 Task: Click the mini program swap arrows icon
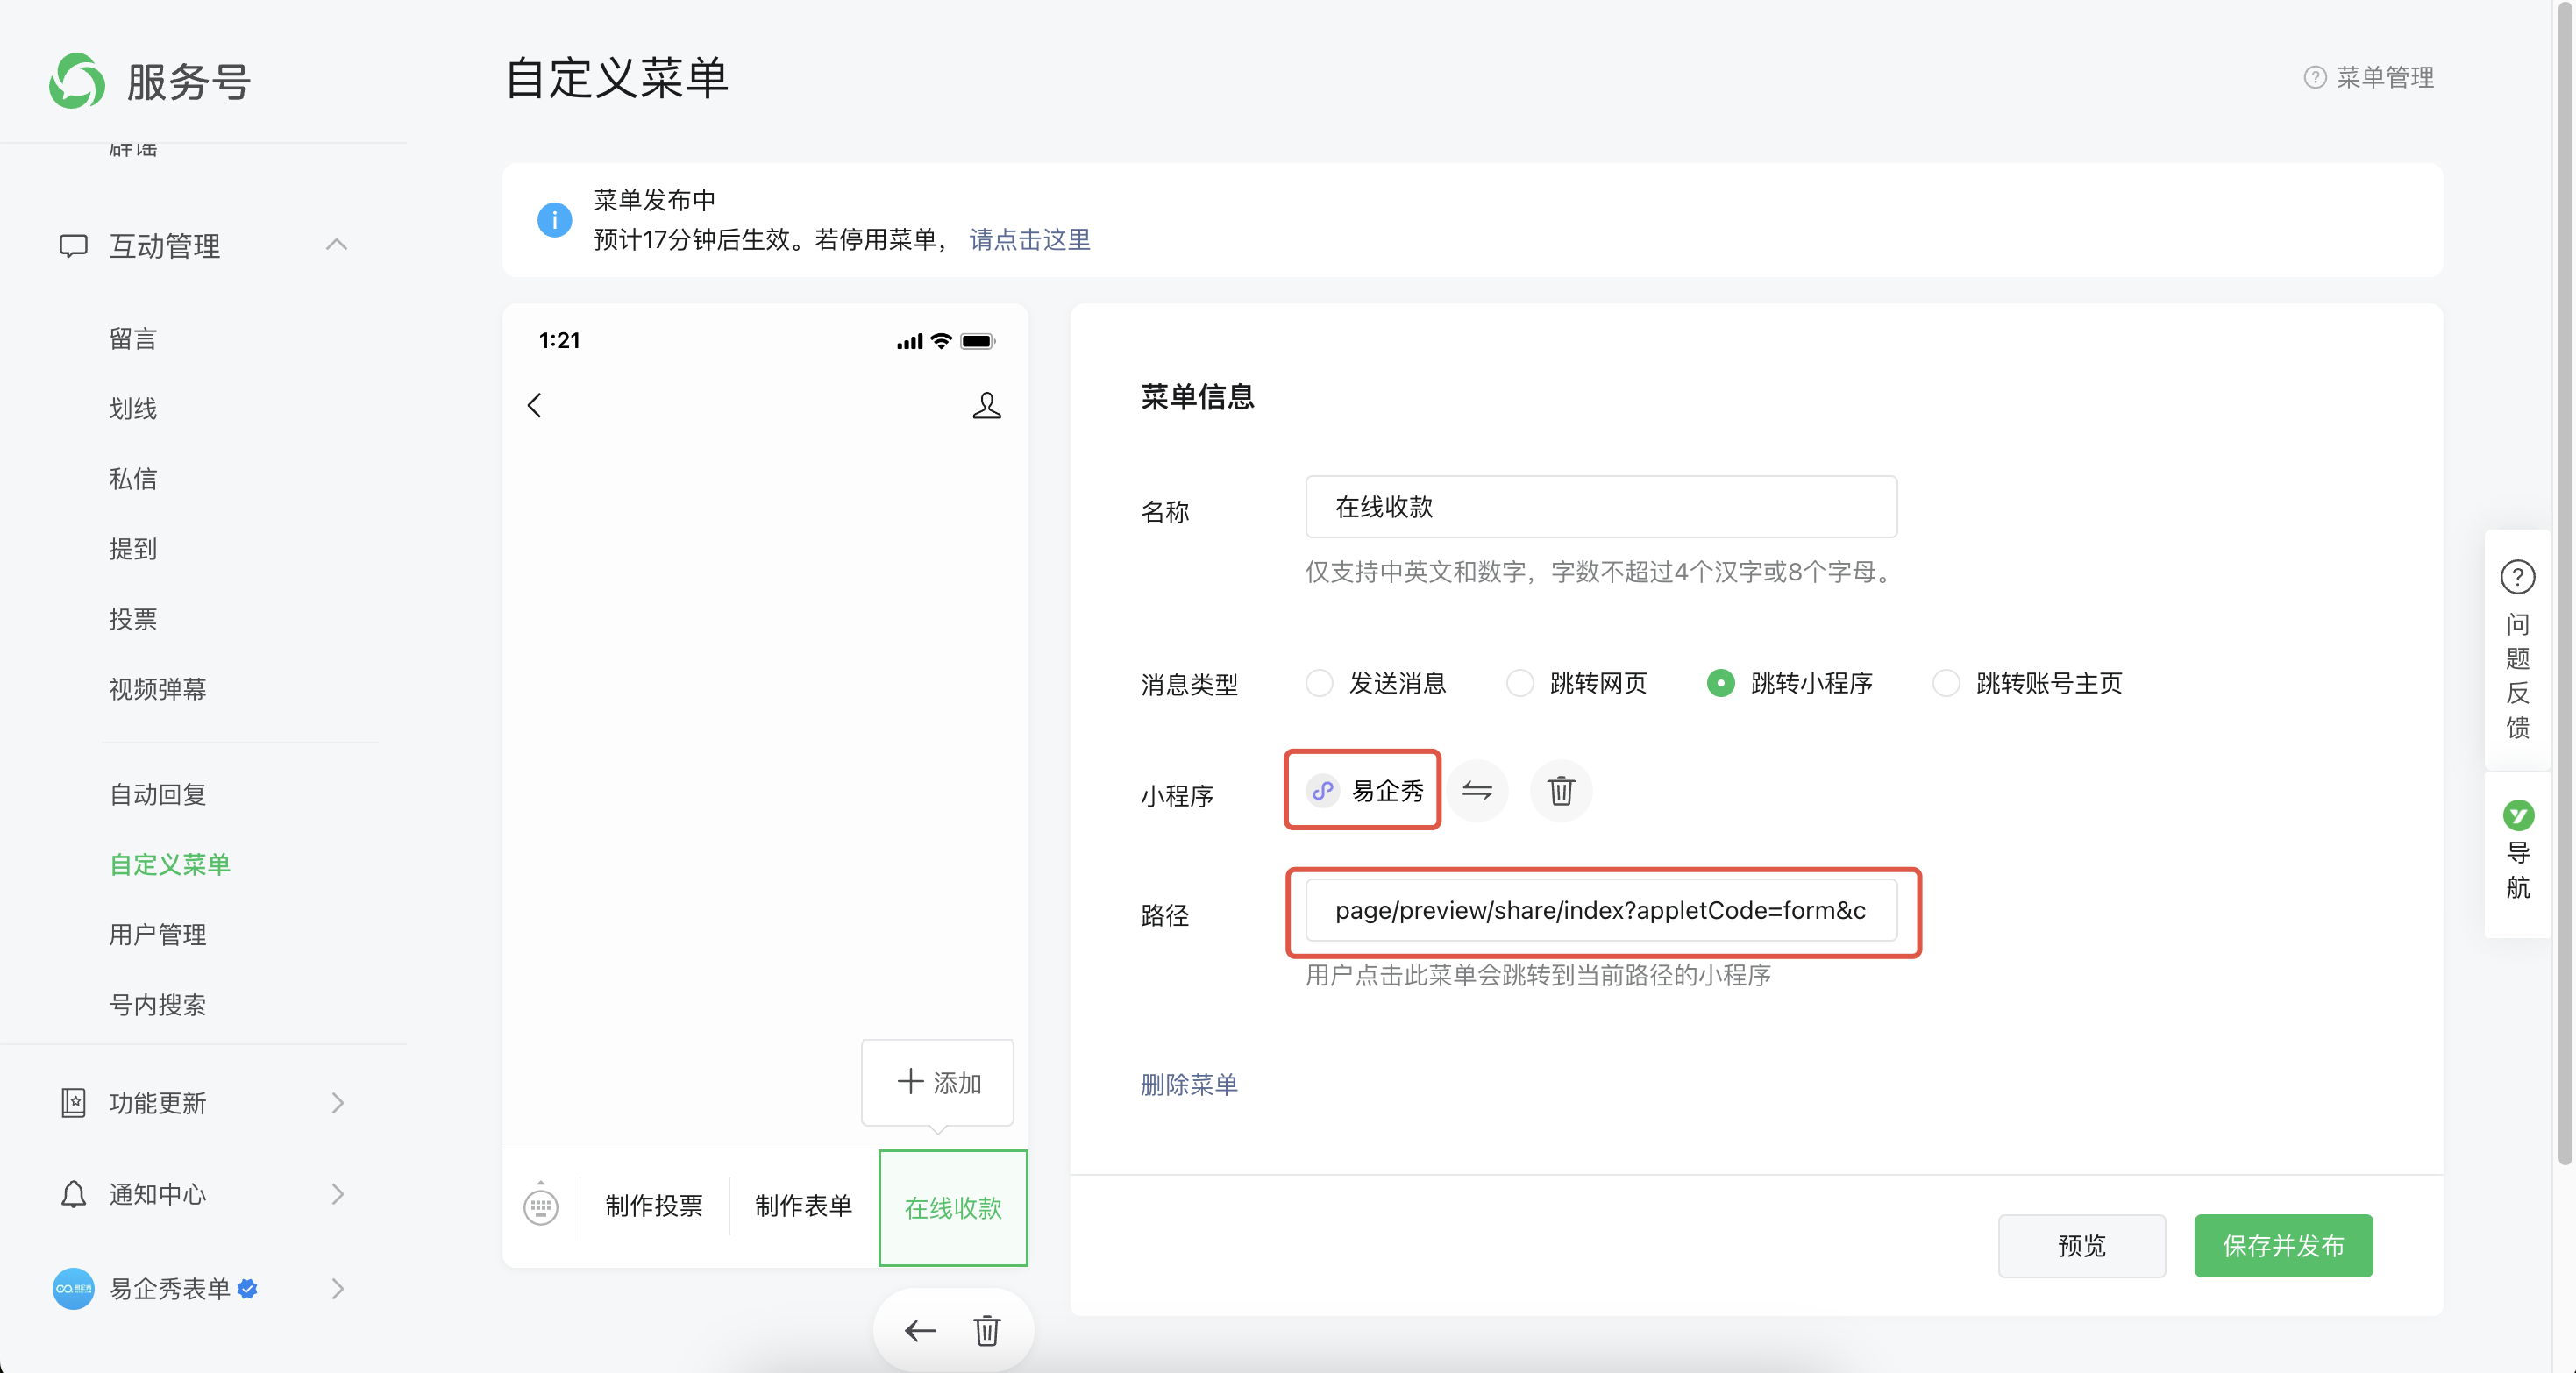coord(1476,791)
